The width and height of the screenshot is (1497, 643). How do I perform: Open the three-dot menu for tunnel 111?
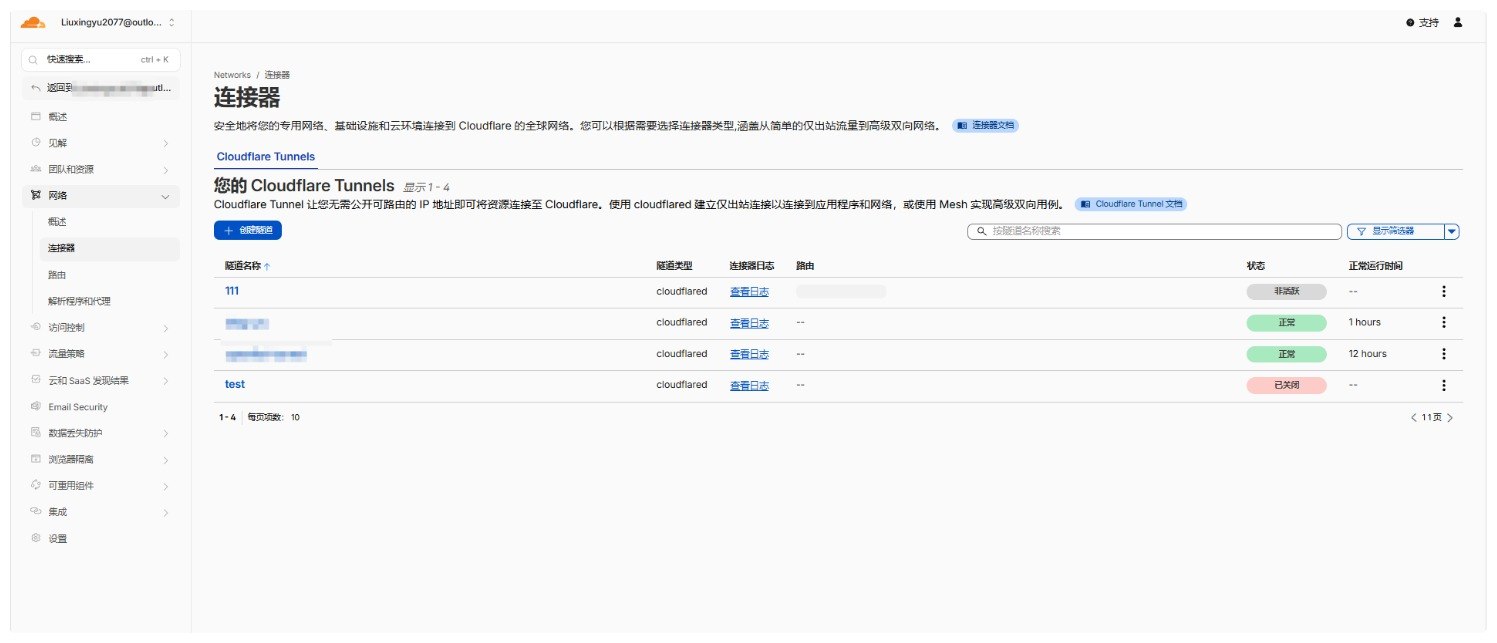(x=1443, y=292)
